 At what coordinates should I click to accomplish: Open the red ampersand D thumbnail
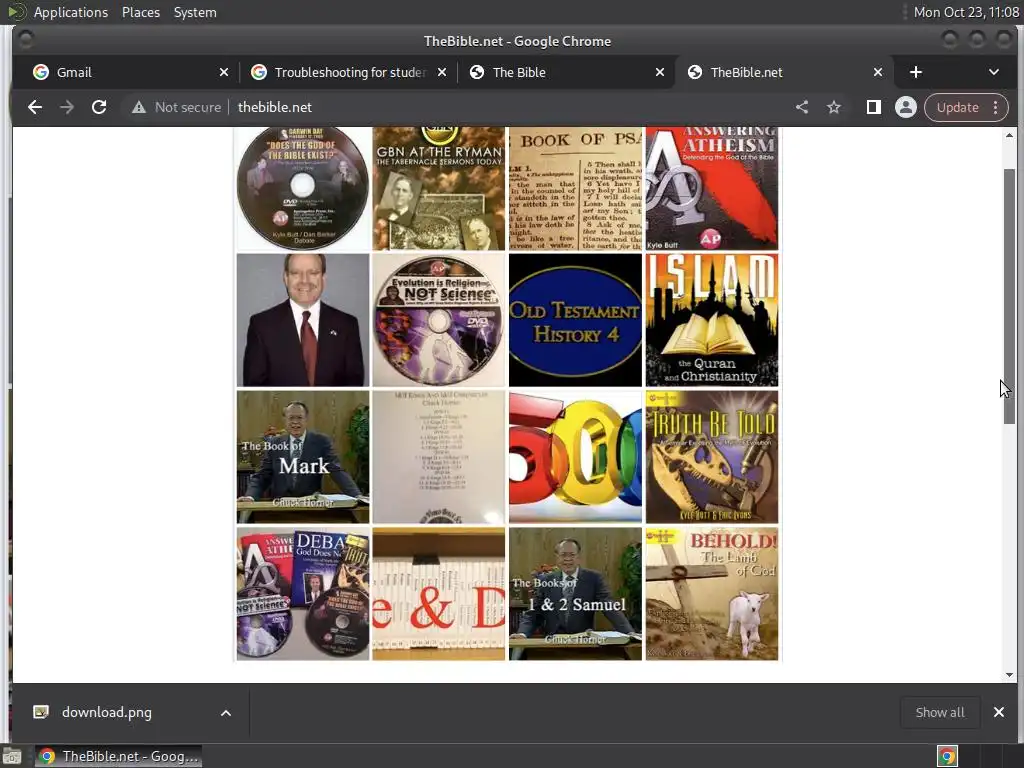pyautogui.click(x=438, y=594)
